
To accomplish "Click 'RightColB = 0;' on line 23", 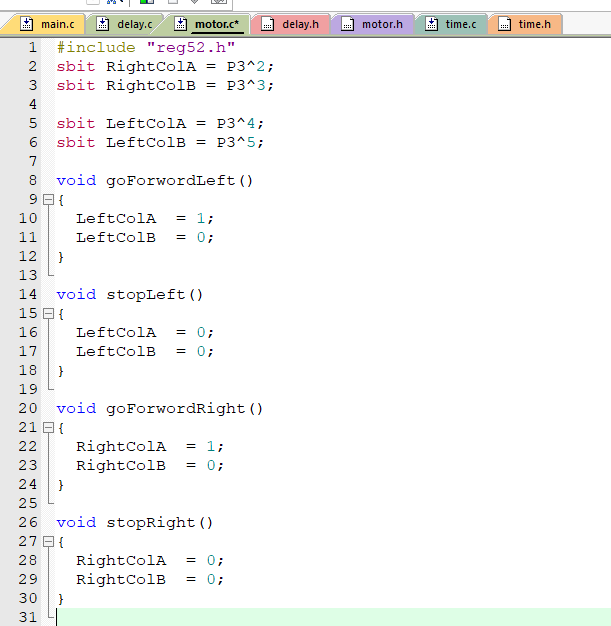I will (150, 466).
